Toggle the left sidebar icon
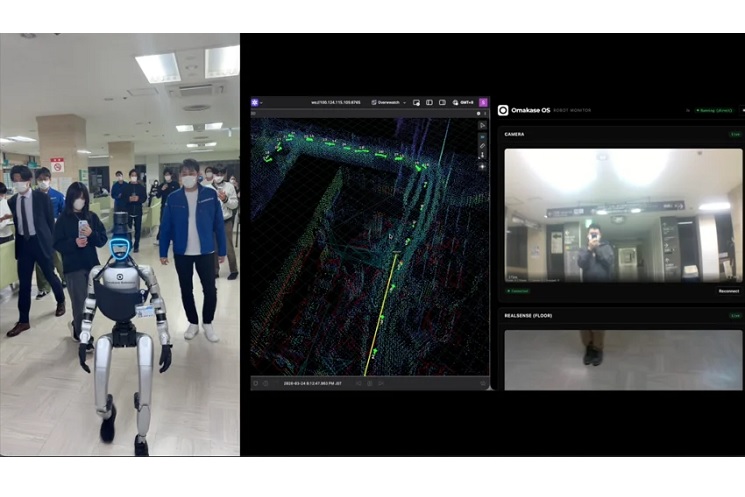Screen dimensions: 745x497 [429, 102]
